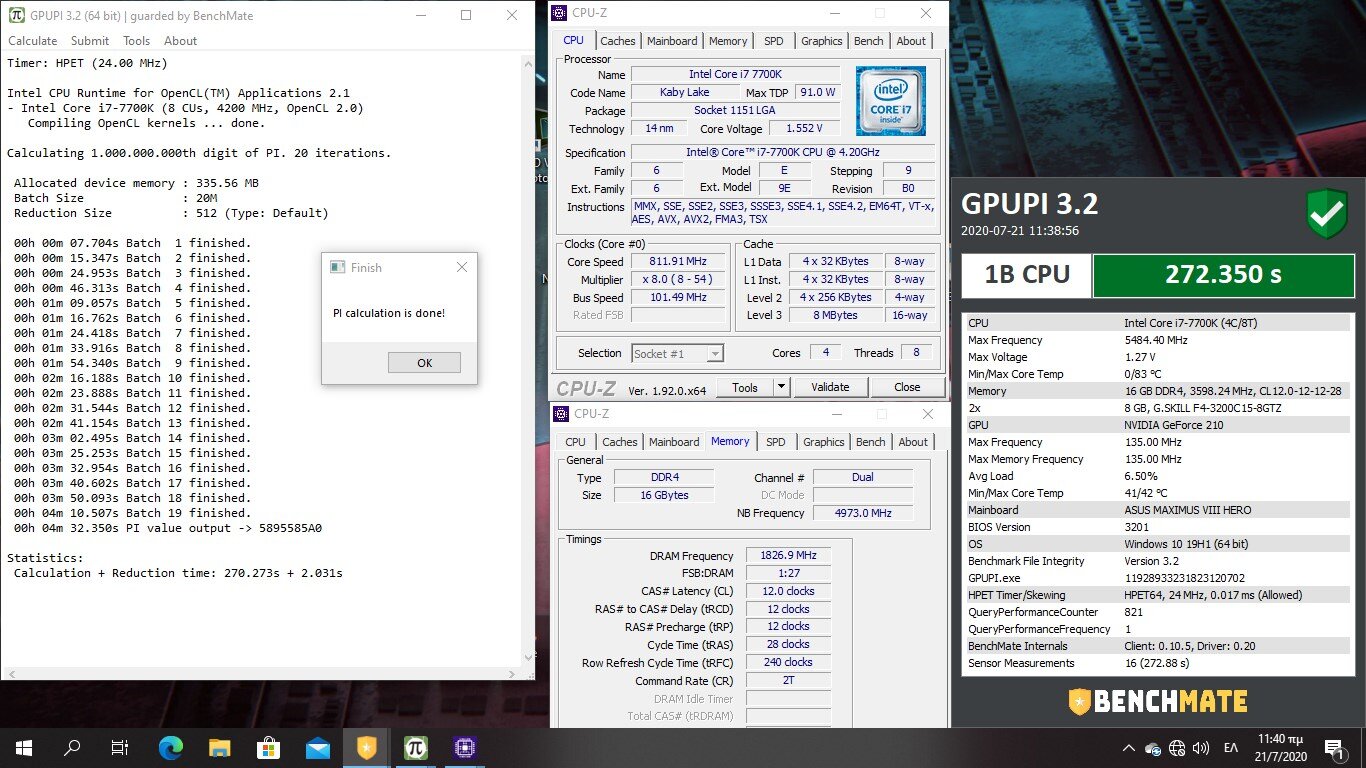Screen dimensions: 1366x768
Task: Open Bench tab in top CPU-Z window
Action: [x=868, y=41]
